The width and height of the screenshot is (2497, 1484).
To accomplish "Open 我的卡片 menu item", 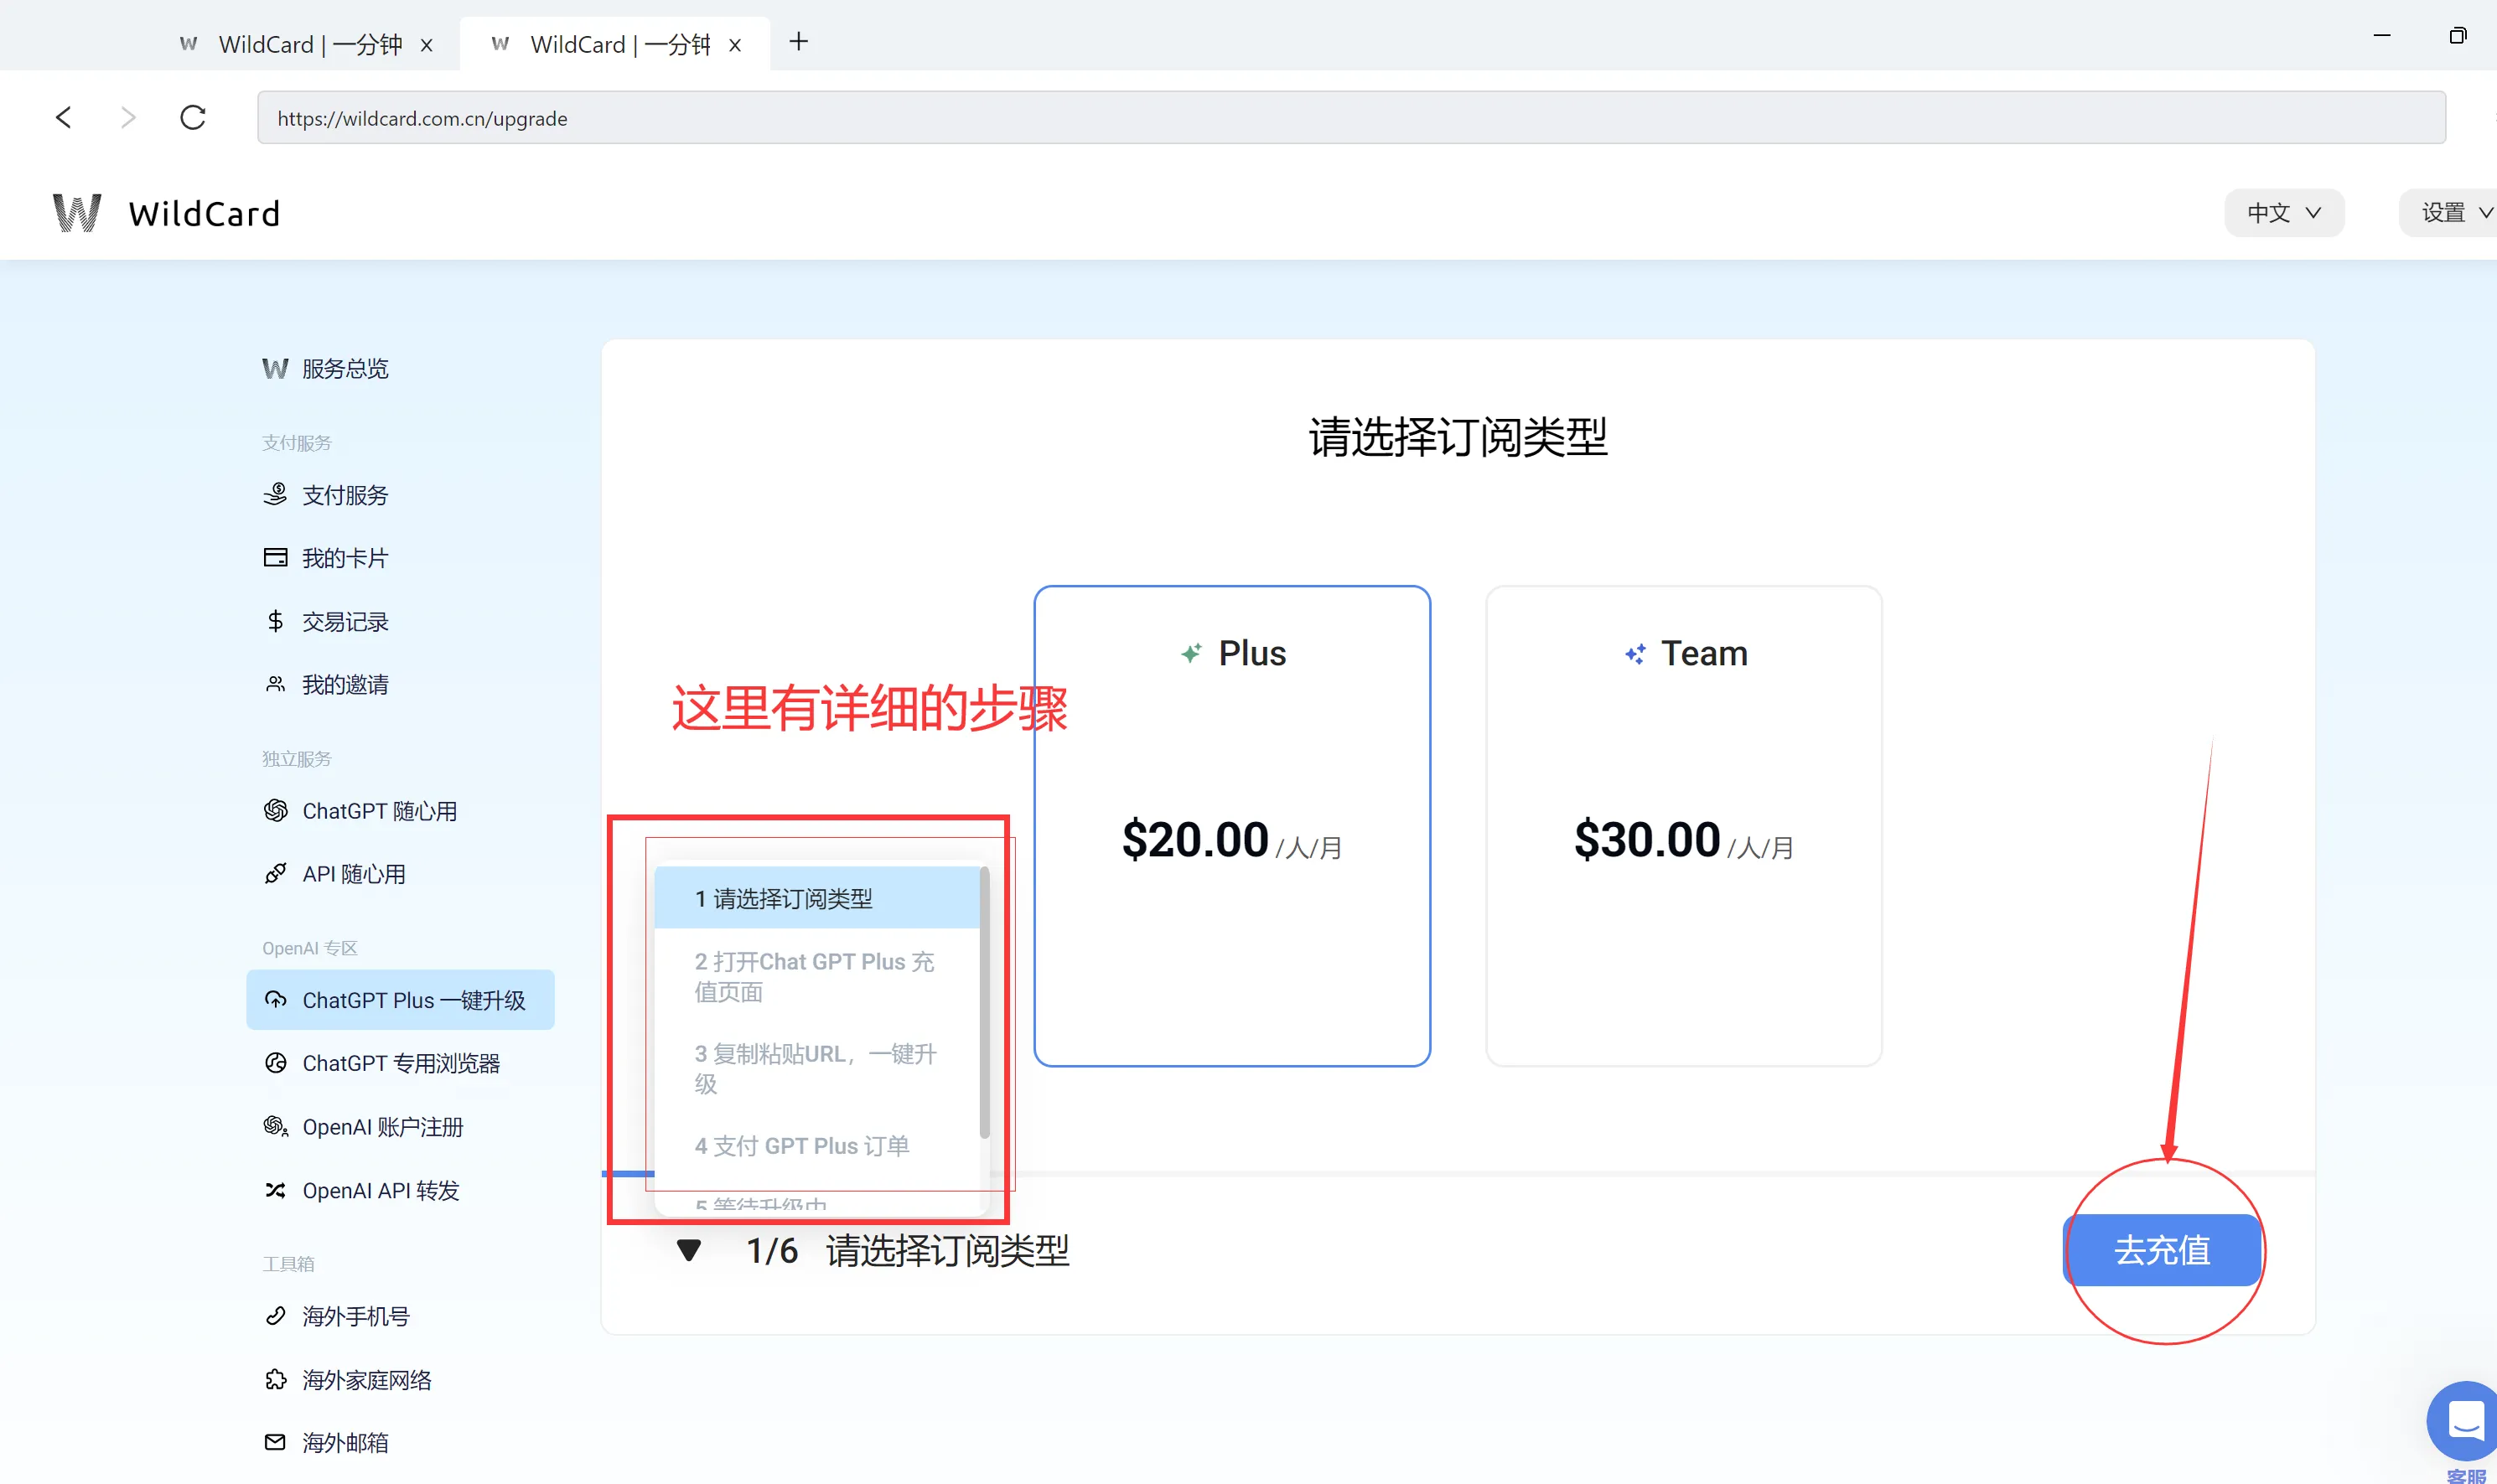I will click(400, 558).
